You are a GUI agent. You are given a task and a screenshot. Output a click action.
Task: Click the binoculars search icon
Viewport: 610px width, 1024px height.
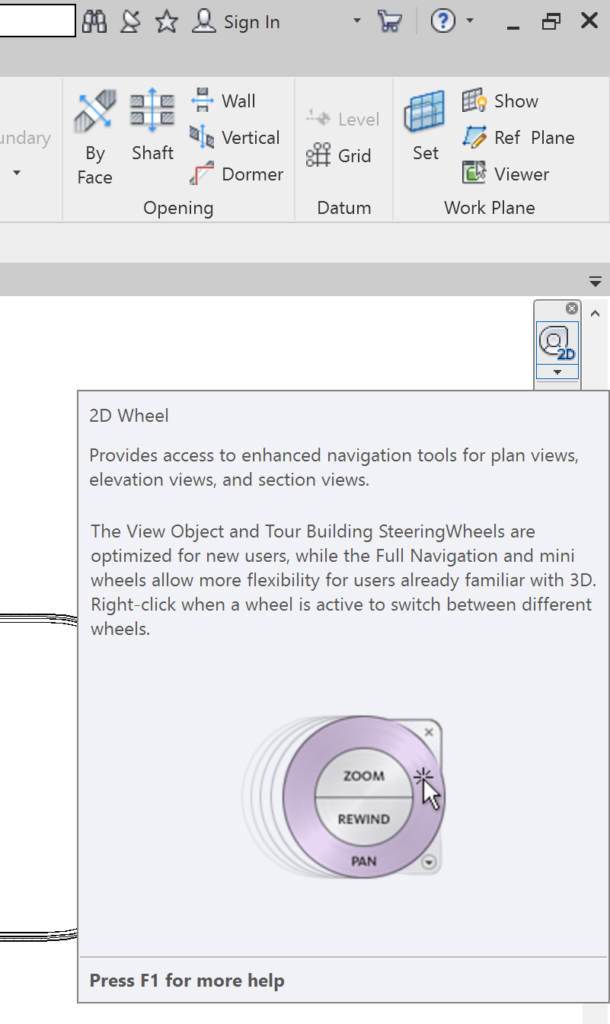pyautogui.click(x=94, y=21)
